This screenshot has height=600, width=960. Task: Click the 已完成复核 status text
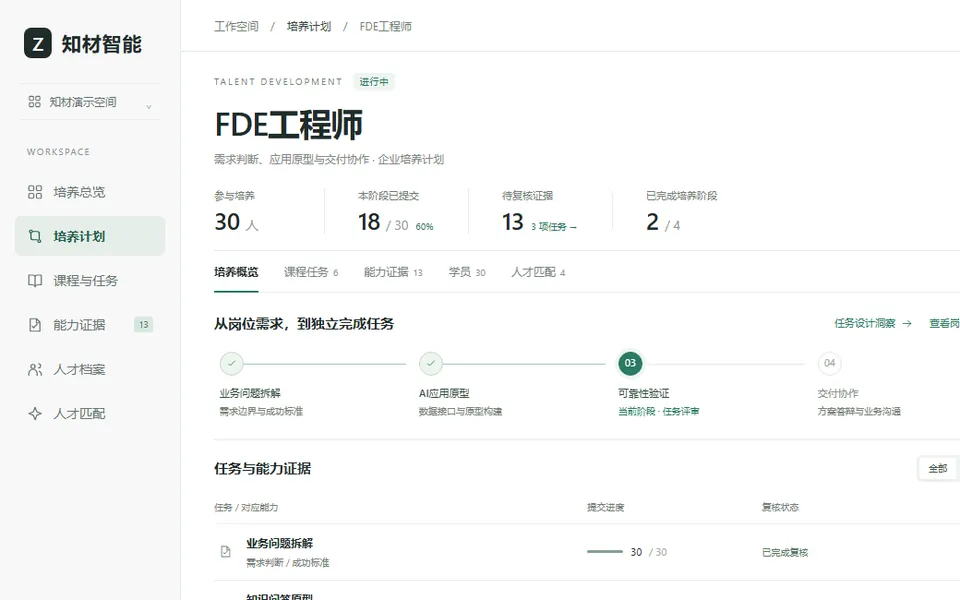point(785,552)
